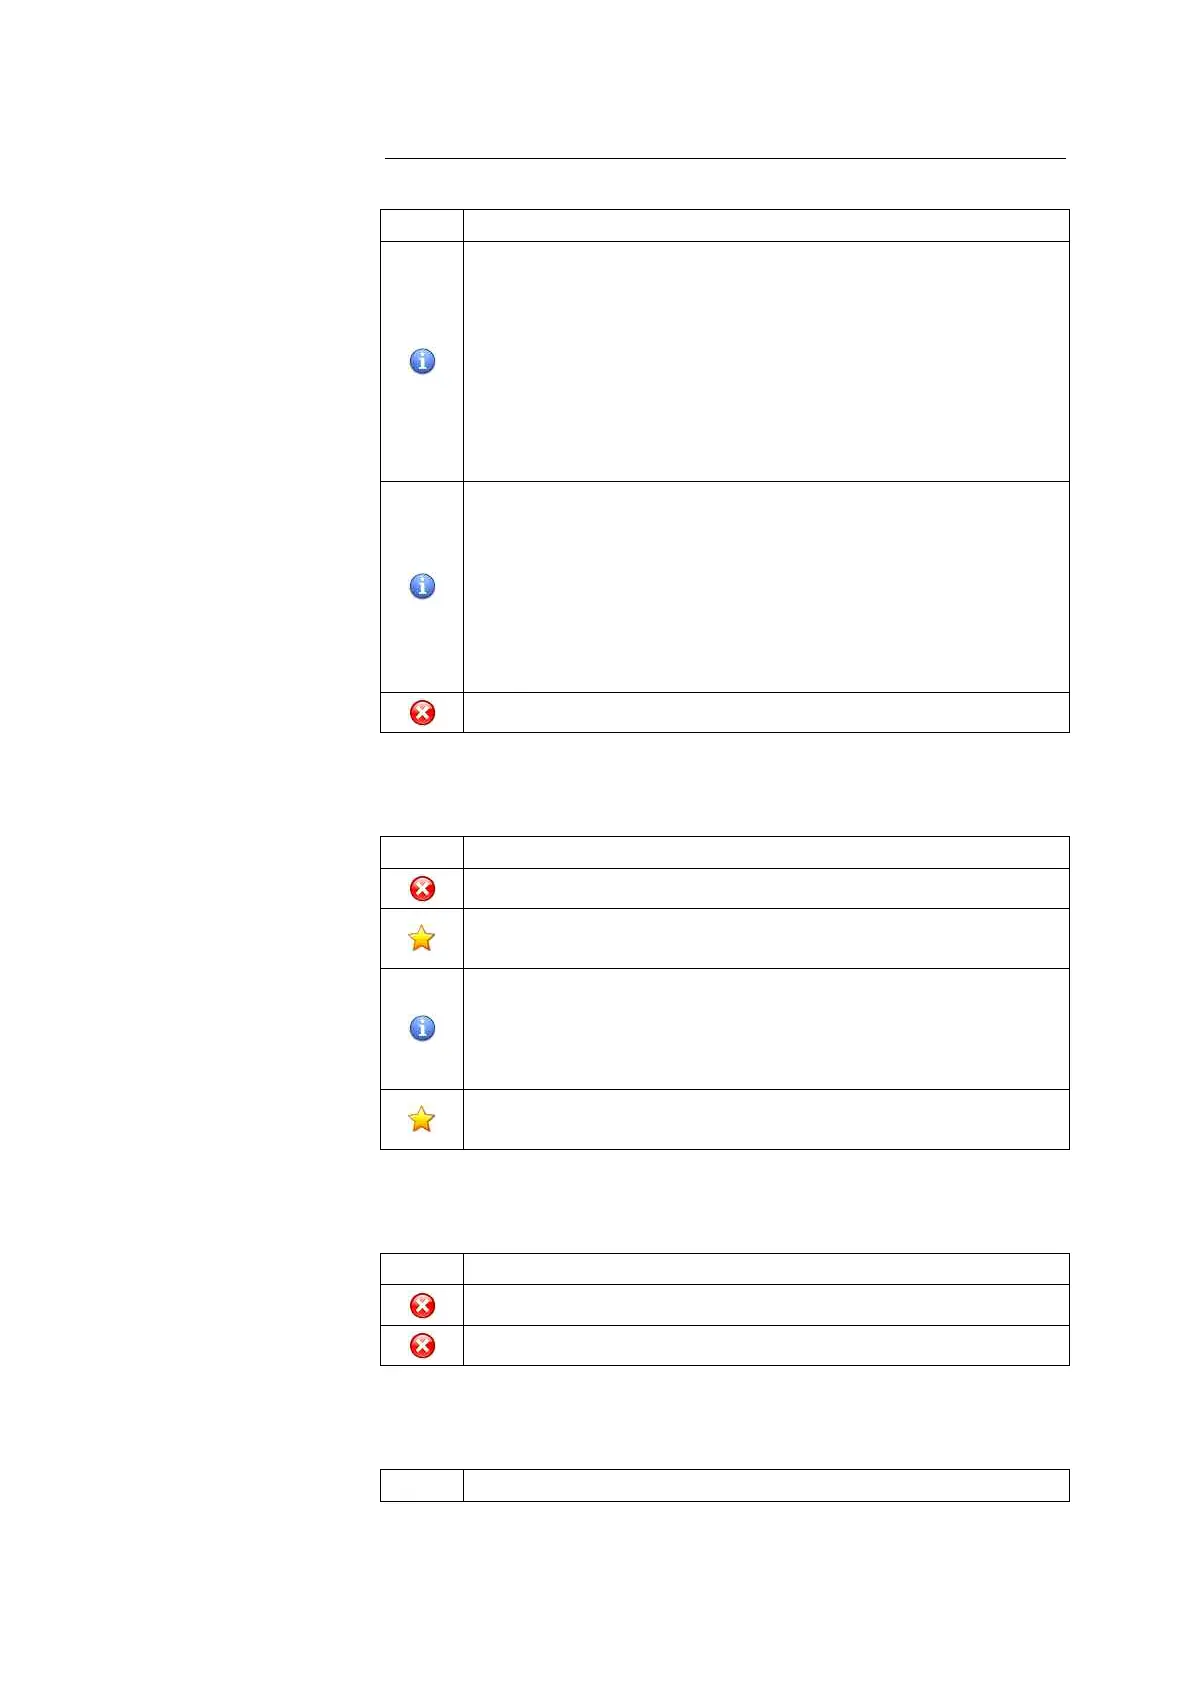Click the upper red error icon in third table

(422, 1305)
